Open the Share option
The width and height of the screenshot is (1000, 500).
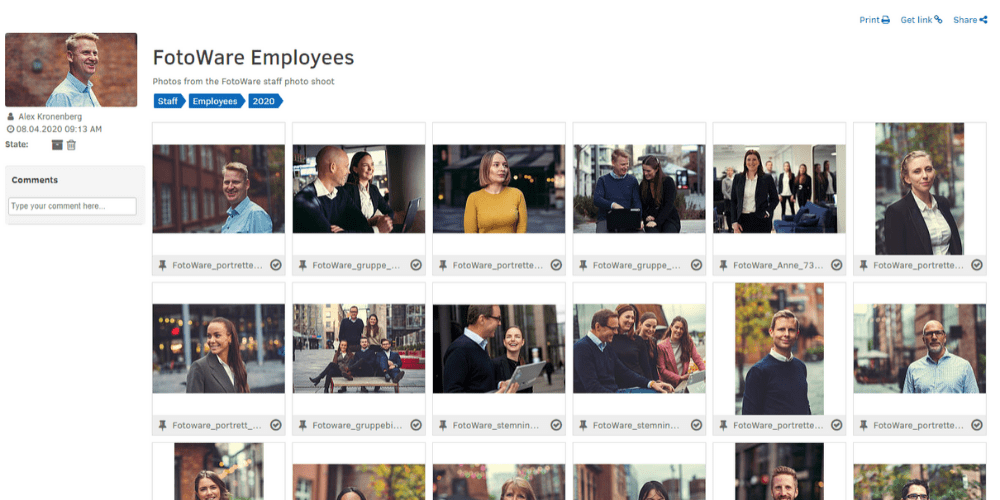point(970,20)
